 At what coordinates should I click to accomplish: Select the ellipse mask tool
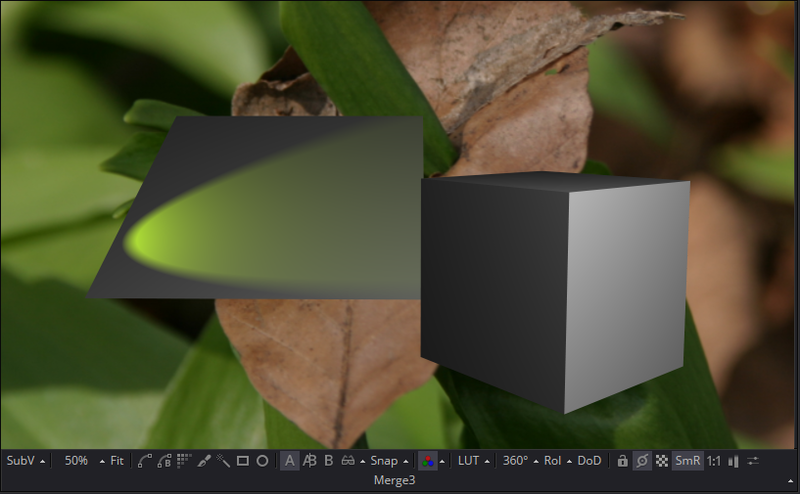pyautogui.click(x=262, y=461)
